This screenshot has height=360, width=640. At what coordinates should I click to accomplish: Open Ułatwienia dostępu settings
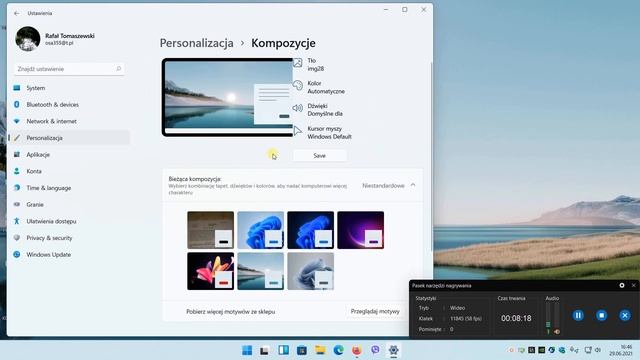point(69,221)
